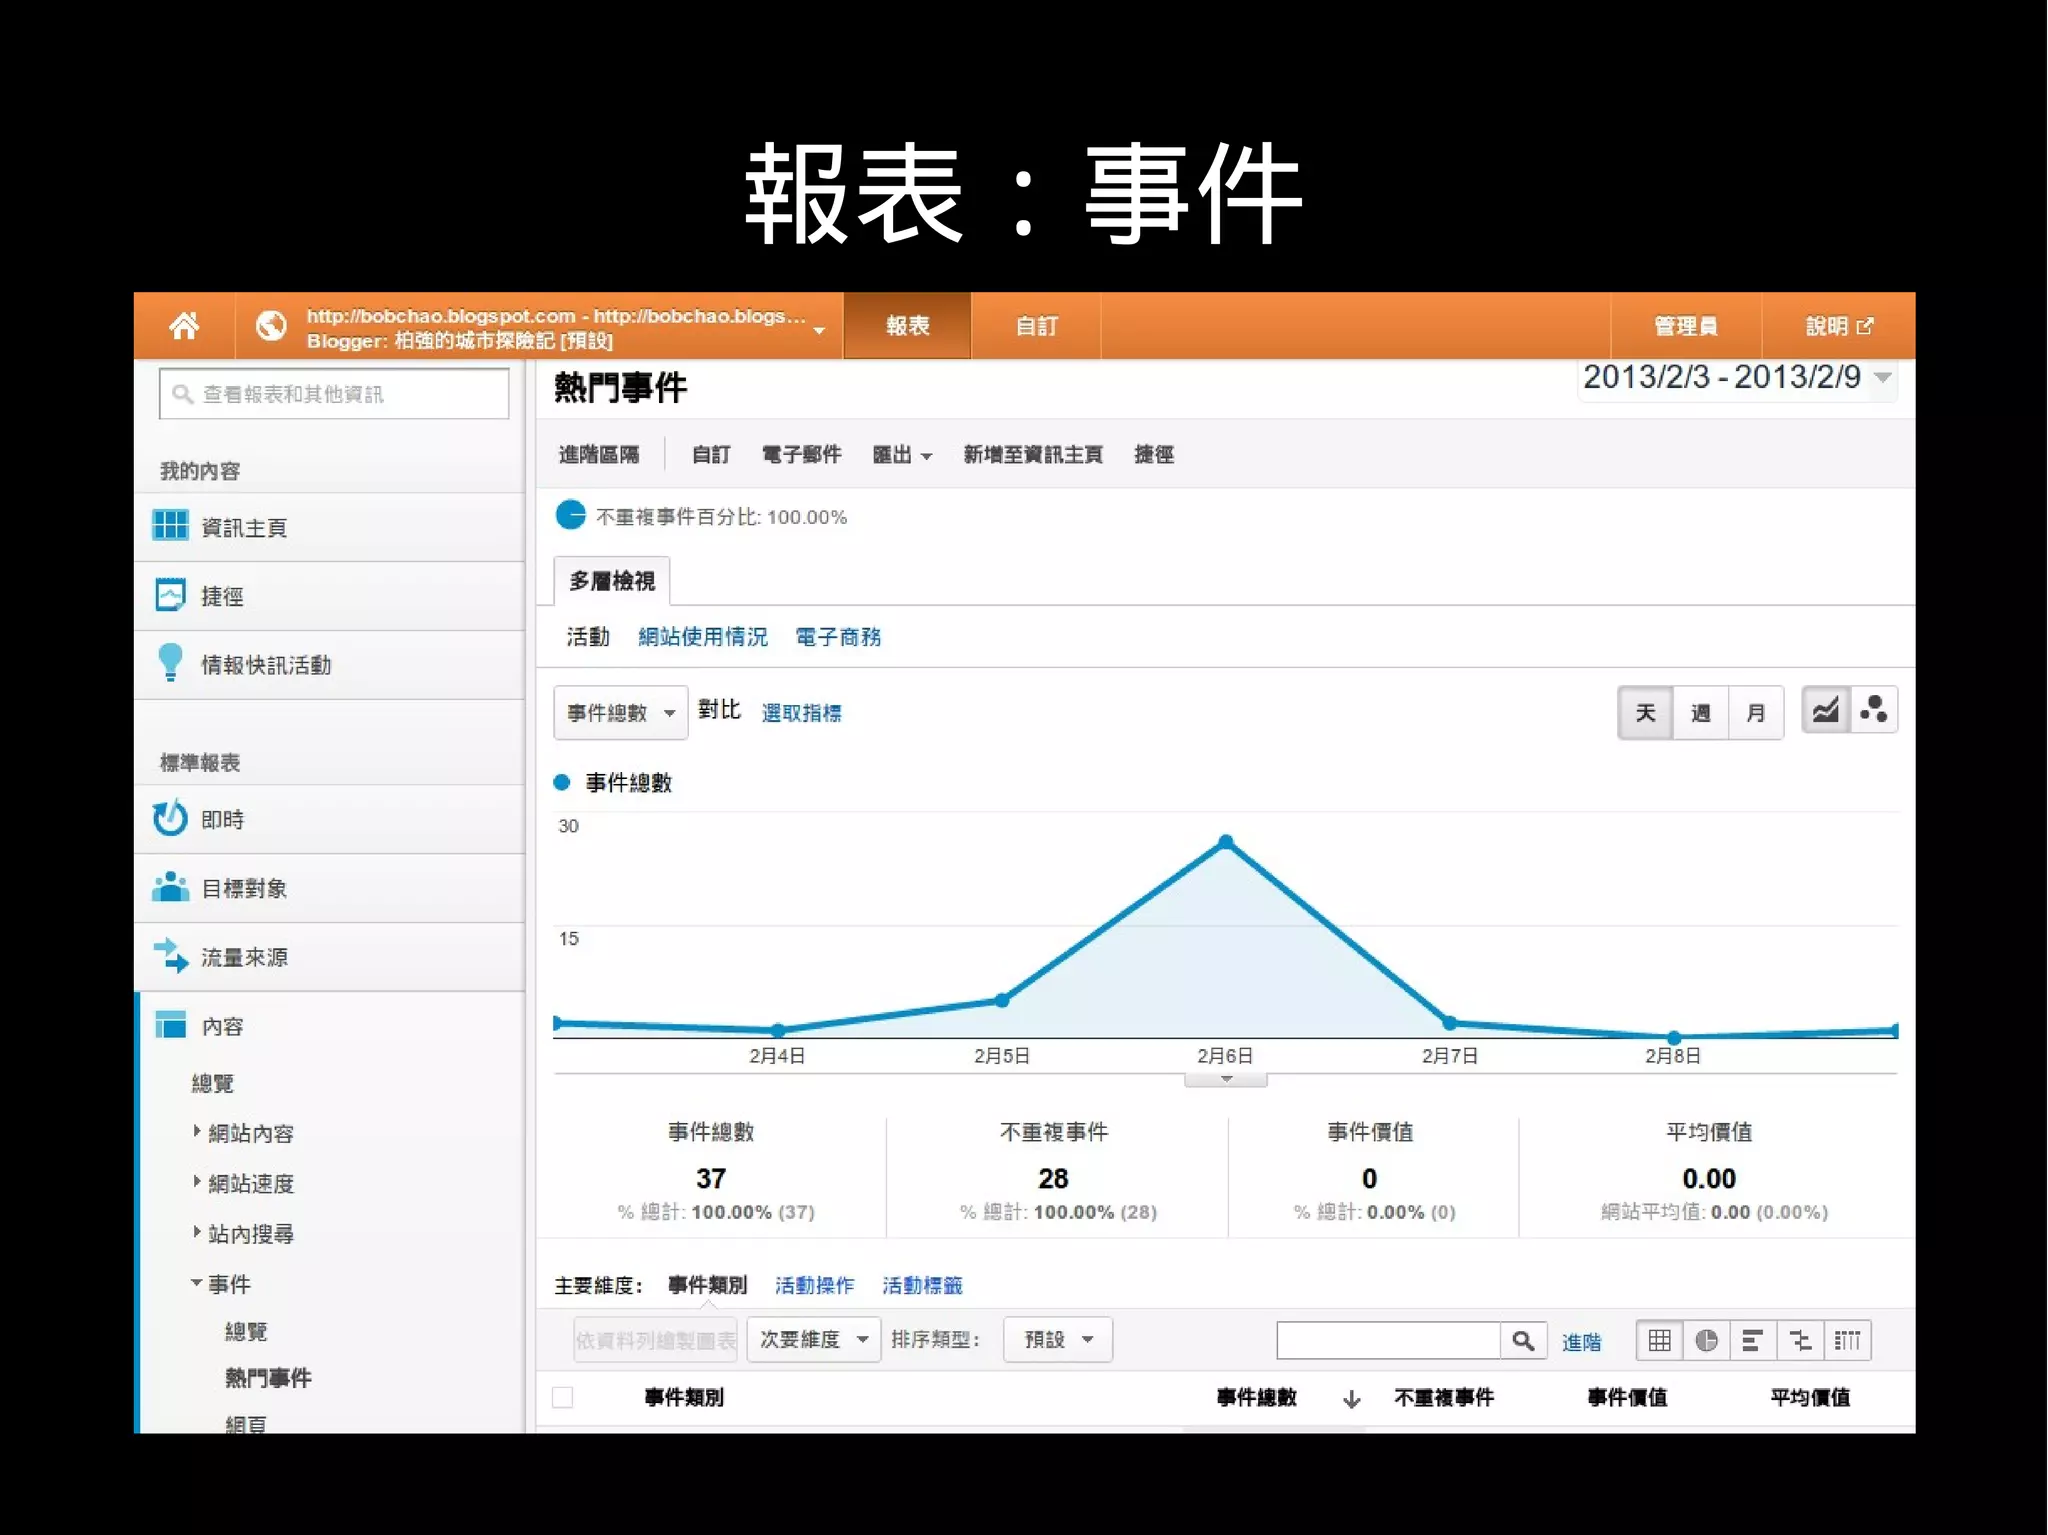Image resolution: width=2048 pixels, height=1535 pixels.
Task: Click the 選取指標 link
Action: coord(801,713)
